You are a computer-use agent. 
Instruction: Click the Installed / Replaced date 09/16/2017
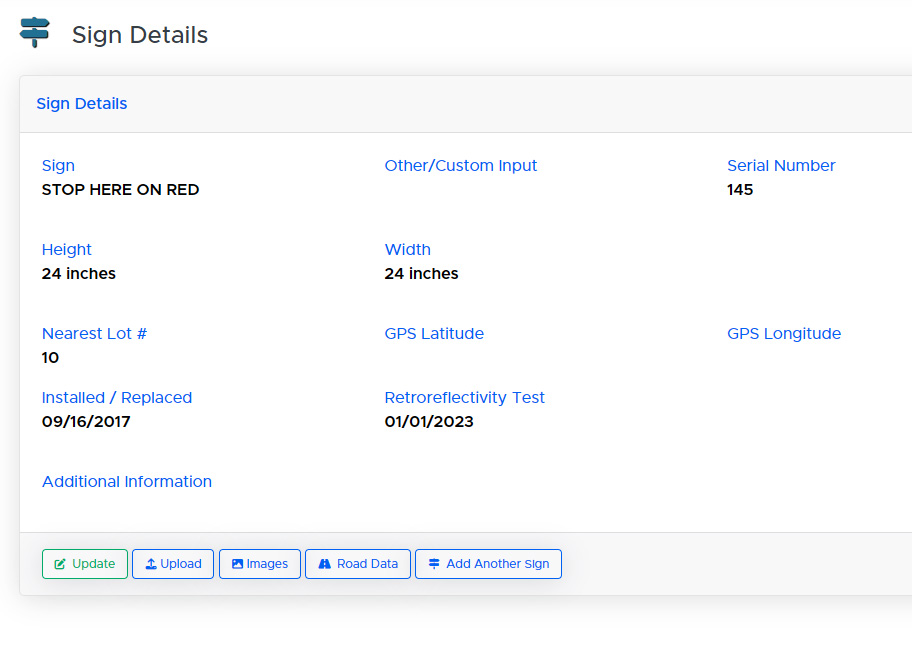click(86, 422)
